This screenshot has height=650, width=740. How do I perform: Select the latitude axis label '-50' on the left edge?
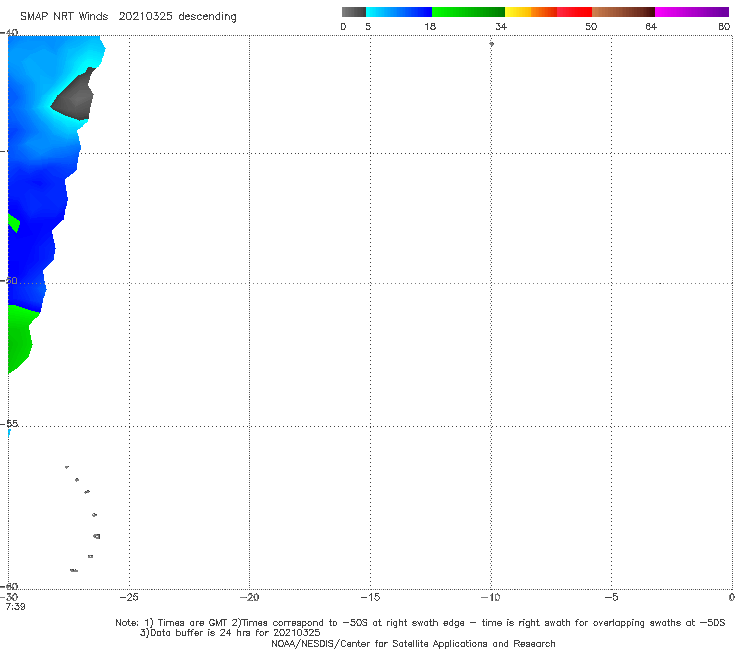(x=9, y=280)
